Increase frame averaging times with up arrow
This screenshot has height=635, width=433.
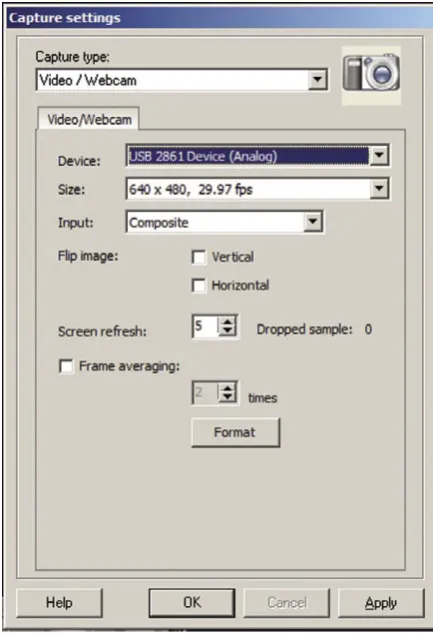coord(228,388)
